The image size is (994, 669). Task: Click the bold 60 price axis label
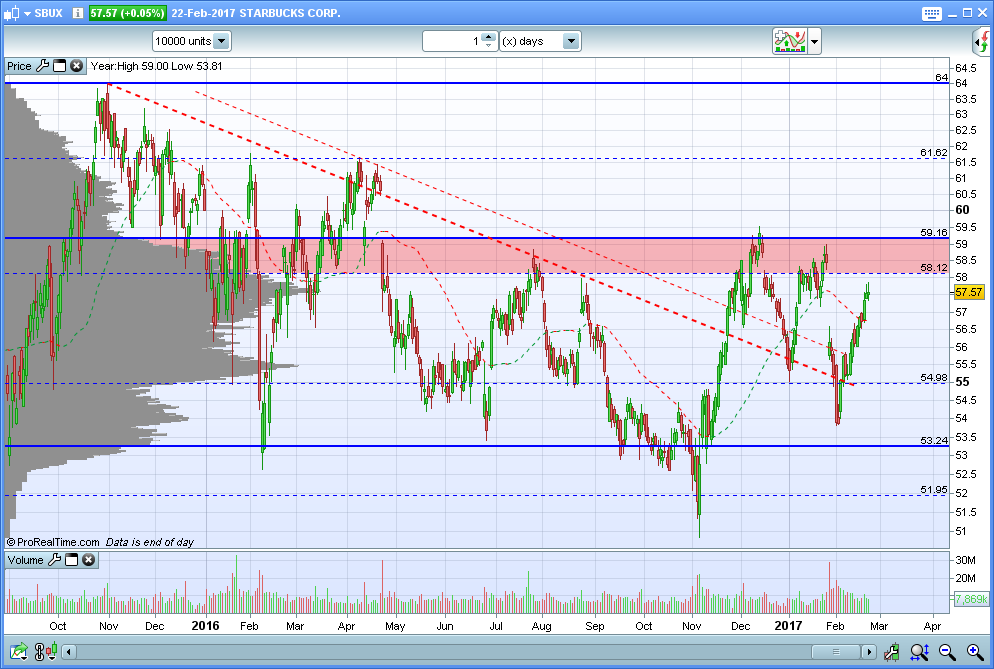pyautogui.click(x=962, y=210)
